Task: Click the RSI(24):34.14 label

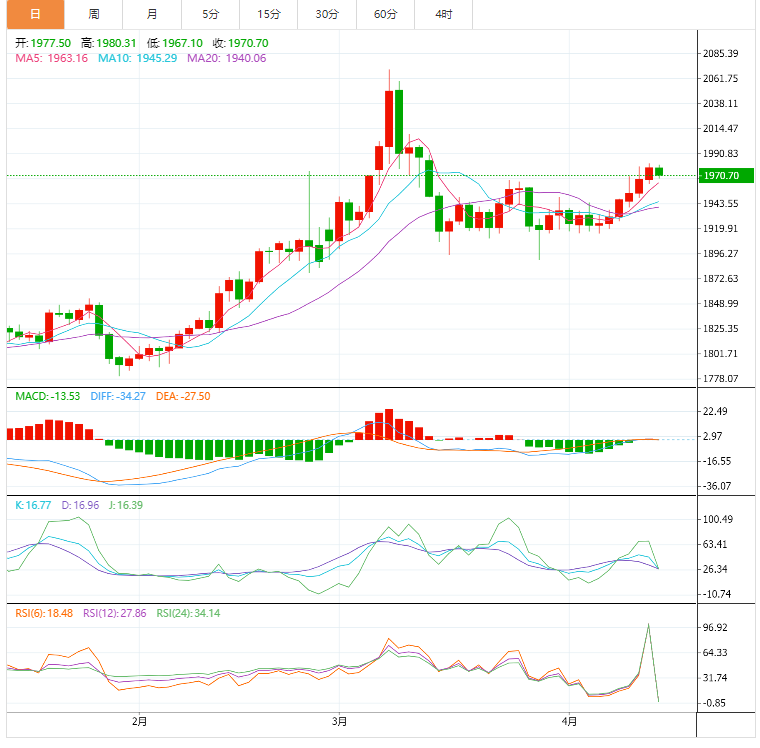Action: click(x=188, y=613)
